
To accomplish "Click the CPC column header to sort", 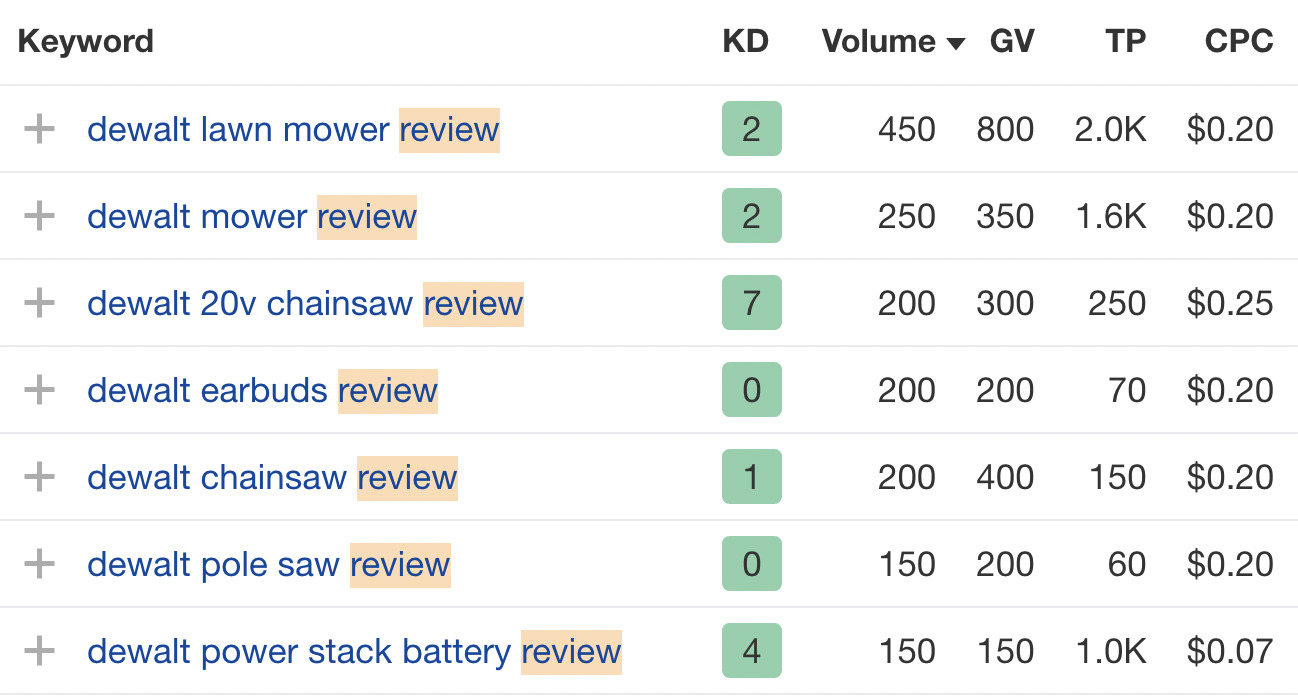I will pyautogui.click(x=1238, y=42).
